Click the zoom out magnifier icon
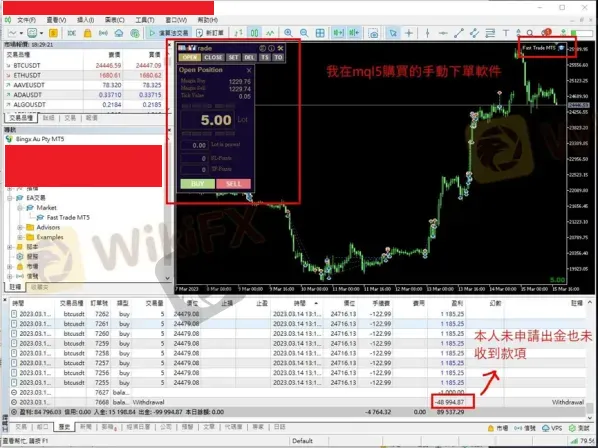 click(304, 33)
